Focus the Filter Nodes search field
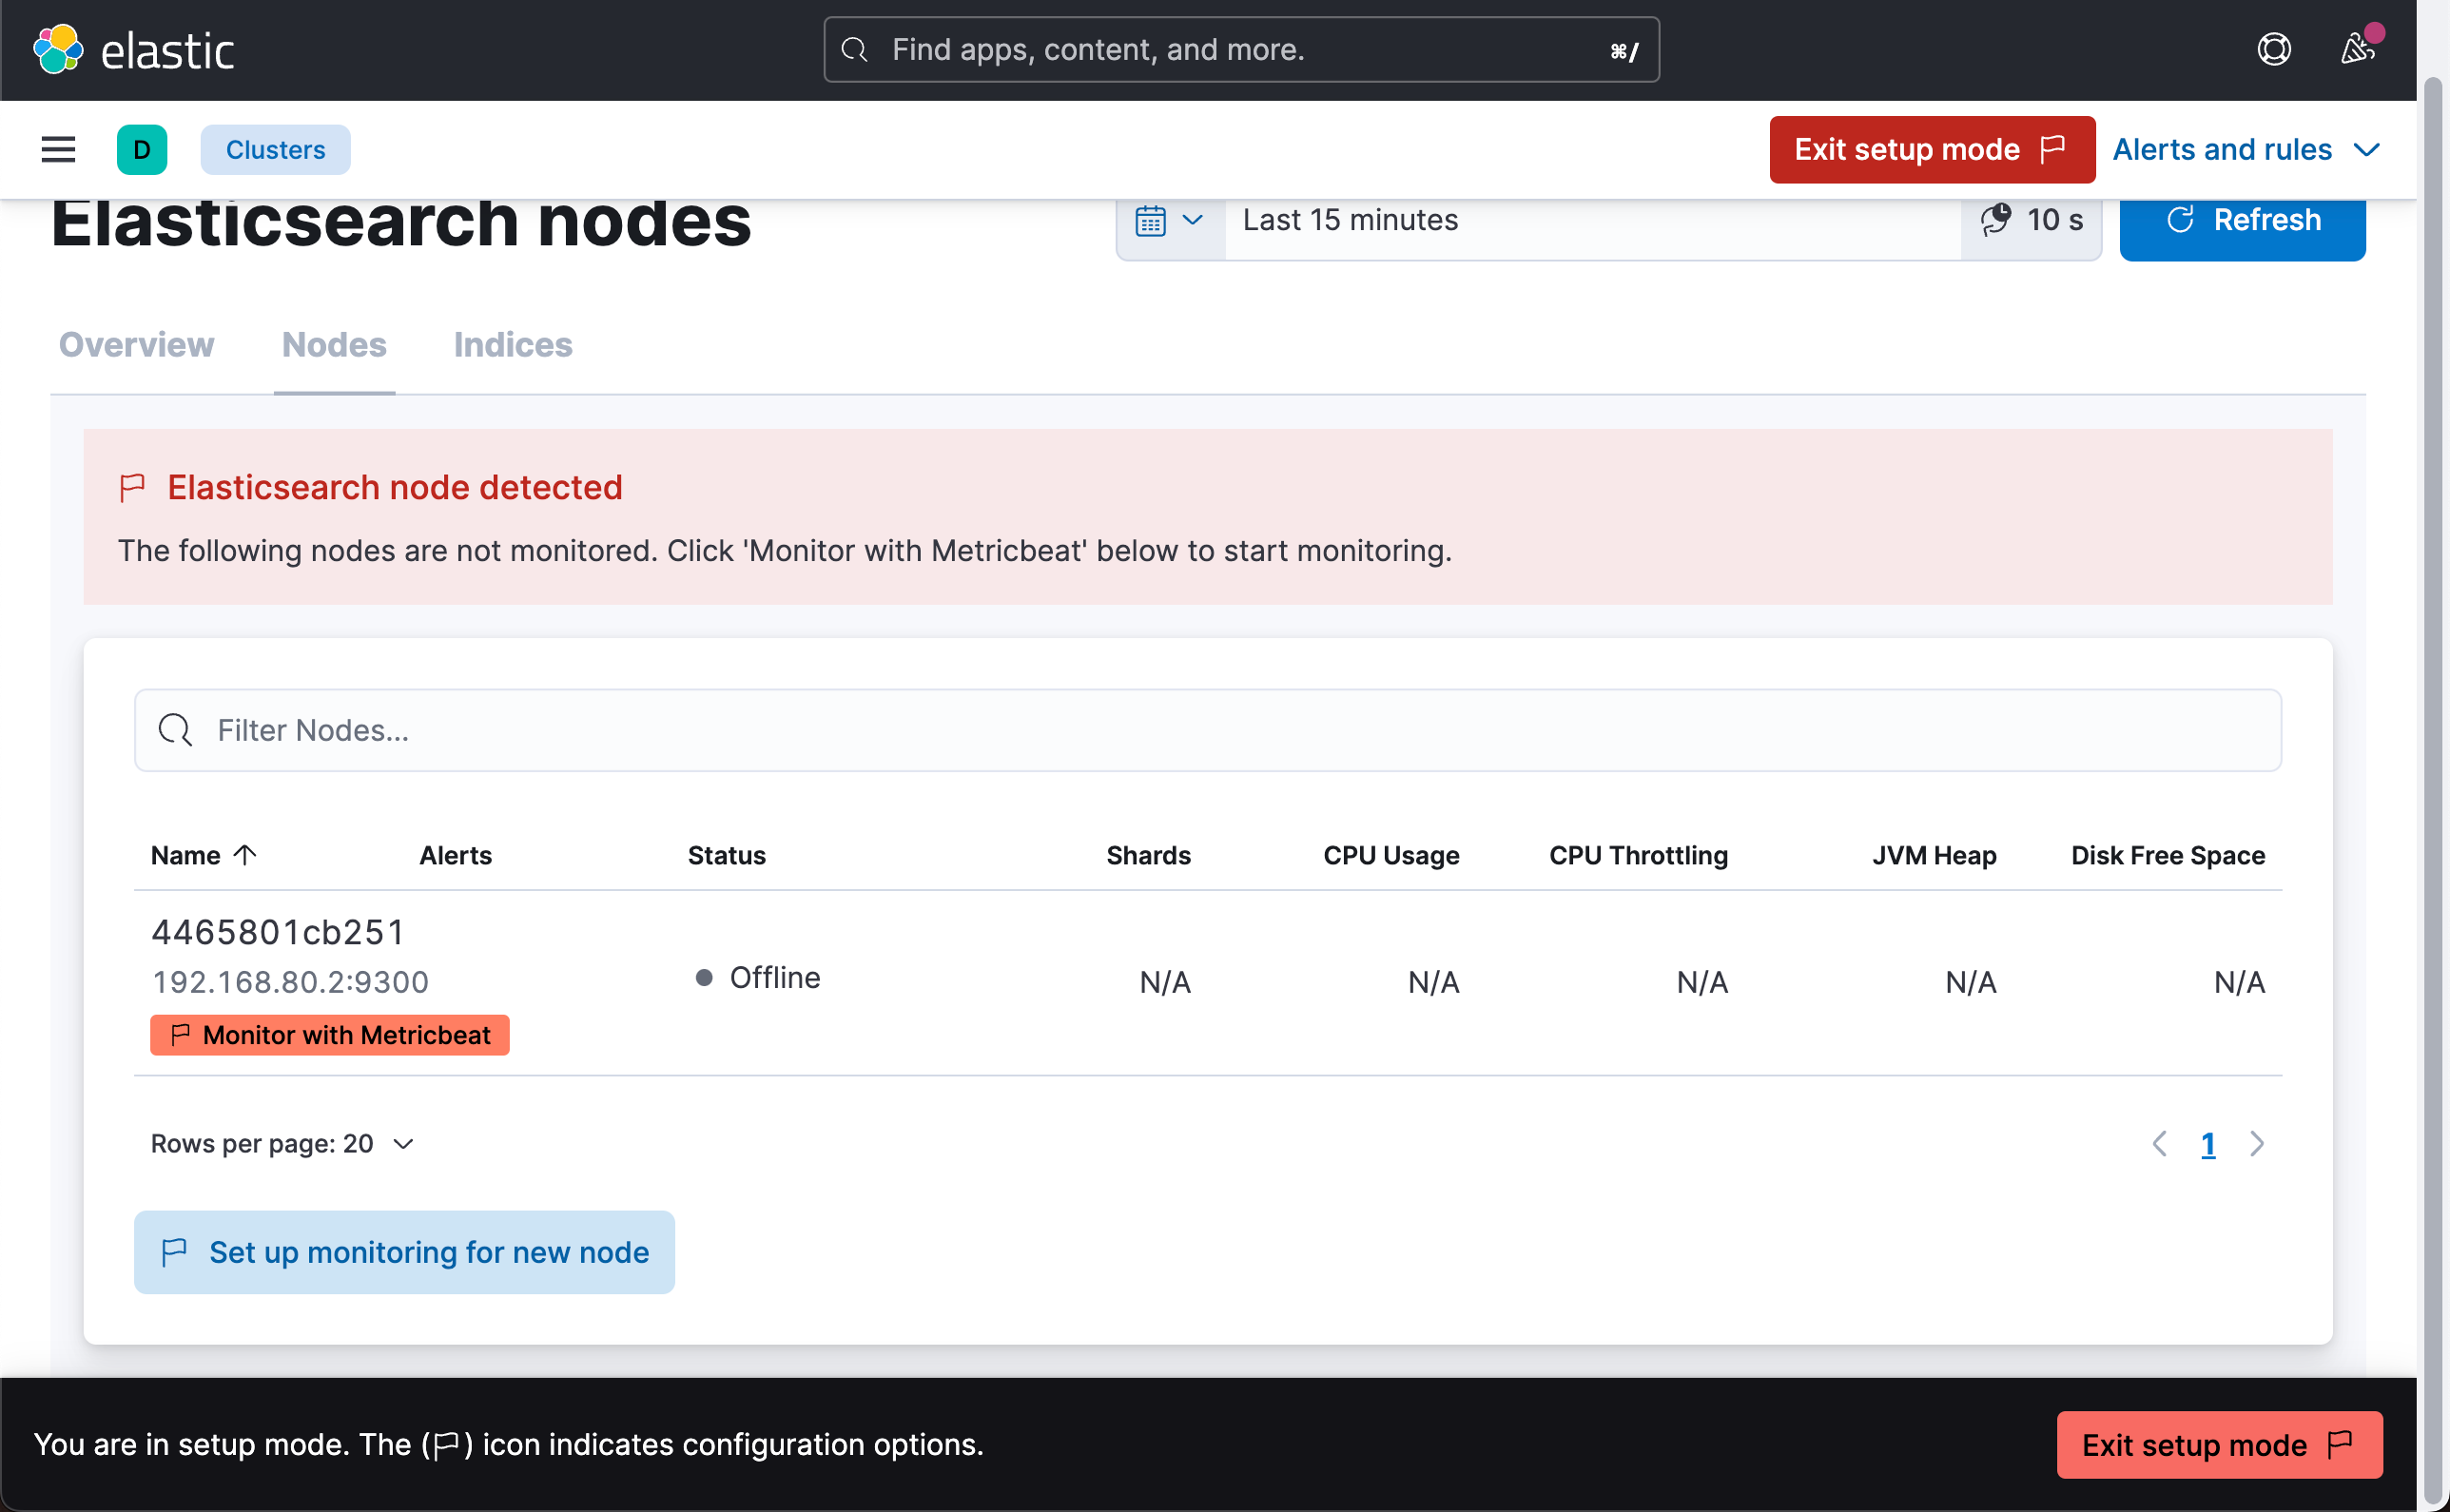 click(x=1208, y=730)
